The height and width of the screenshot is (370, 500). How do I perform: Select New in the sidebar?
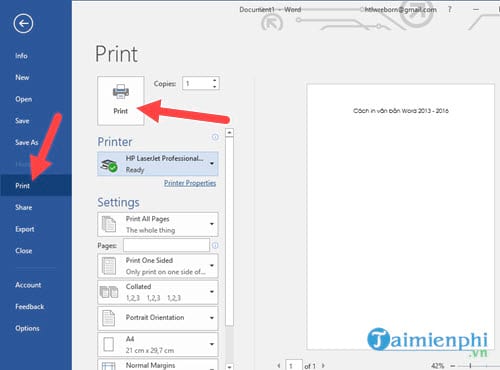[x=22, y=77]
